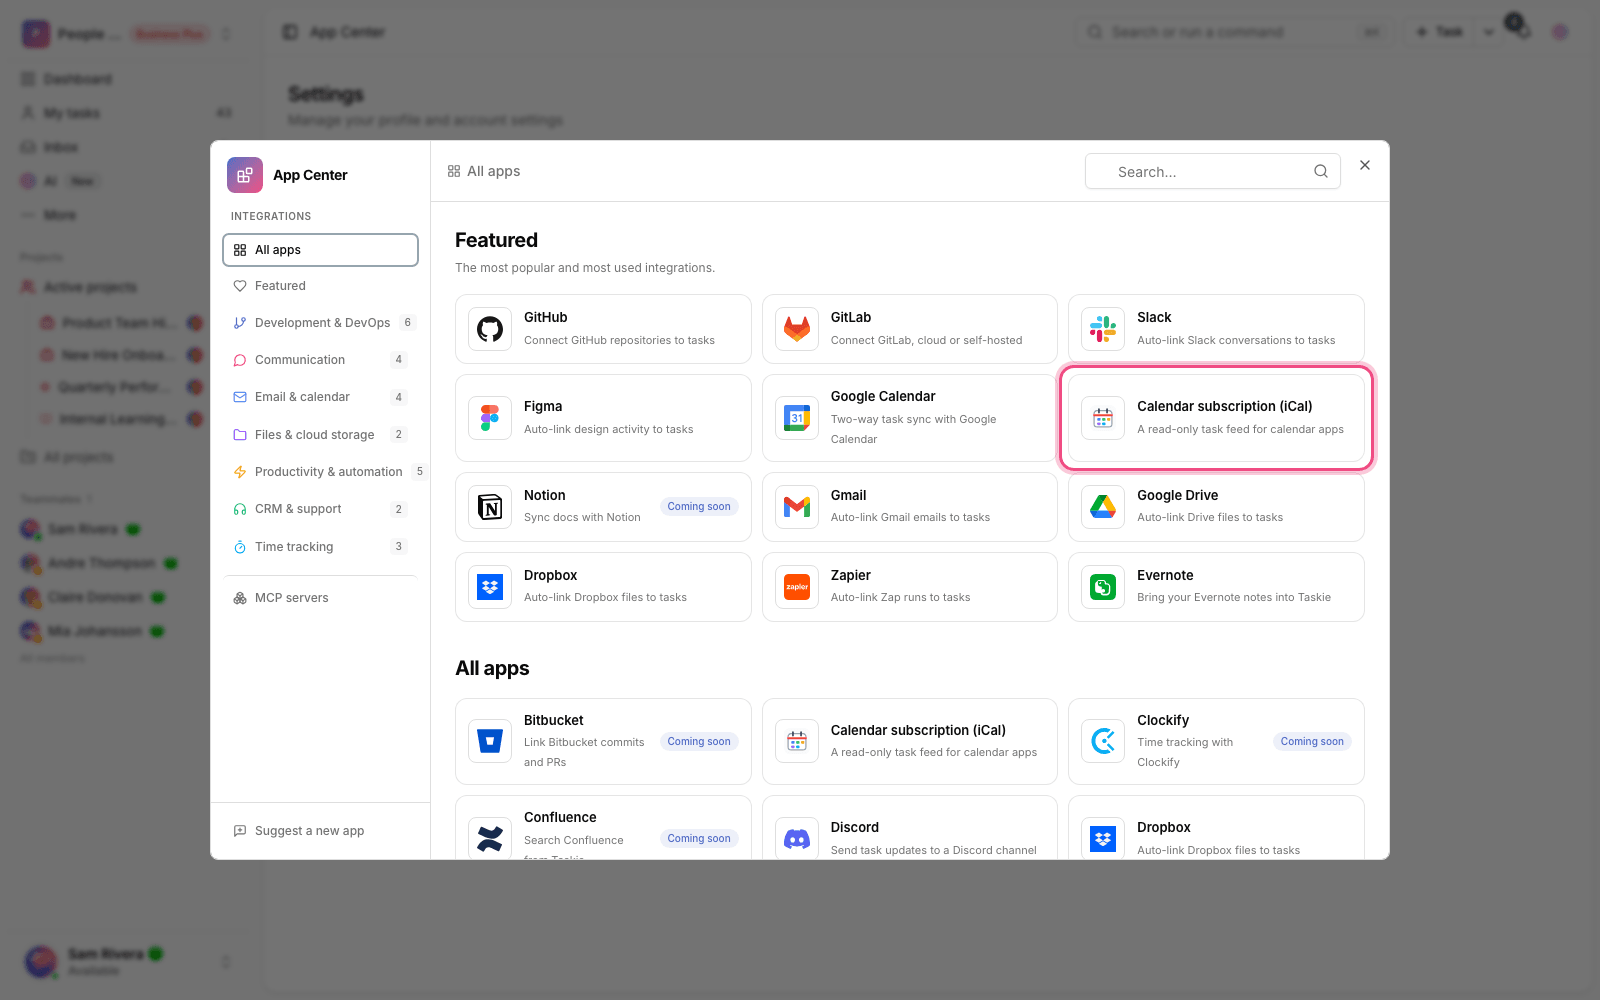The height and width of the screenshot is (1000, 1600).
Task: Select the Bitbucket bucket icon
Action: point(490,741)
